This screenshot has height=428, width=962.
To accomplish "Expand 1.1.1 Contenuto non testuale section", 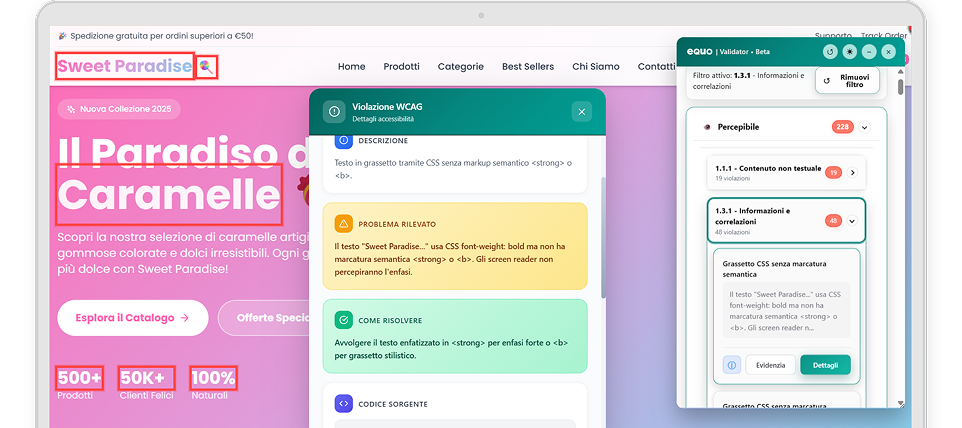I will [x=853, y=173].
